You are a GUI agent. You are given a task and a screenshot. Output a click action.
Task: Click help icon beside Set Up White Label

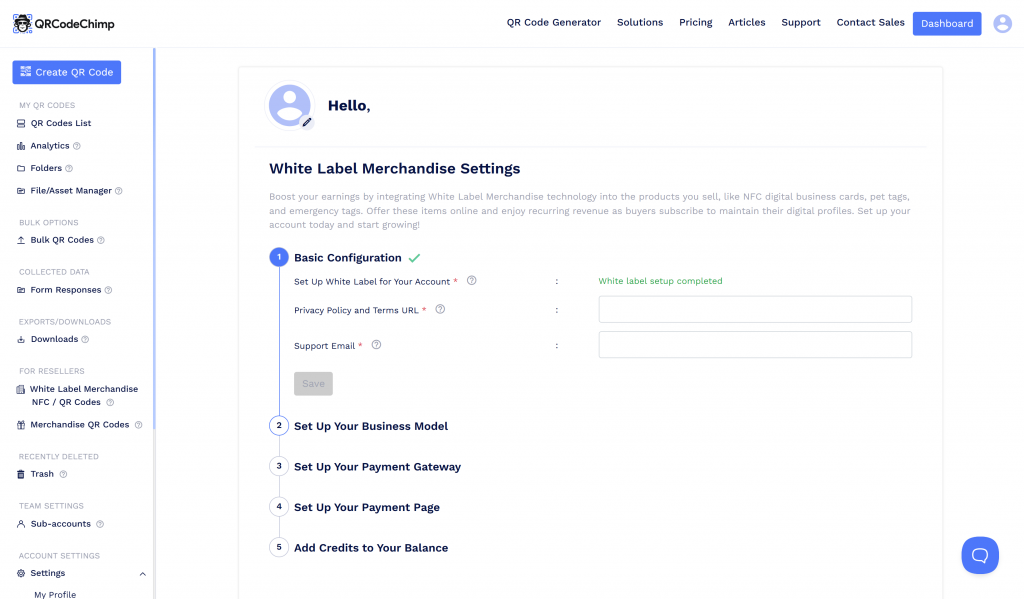coord(472,281)
